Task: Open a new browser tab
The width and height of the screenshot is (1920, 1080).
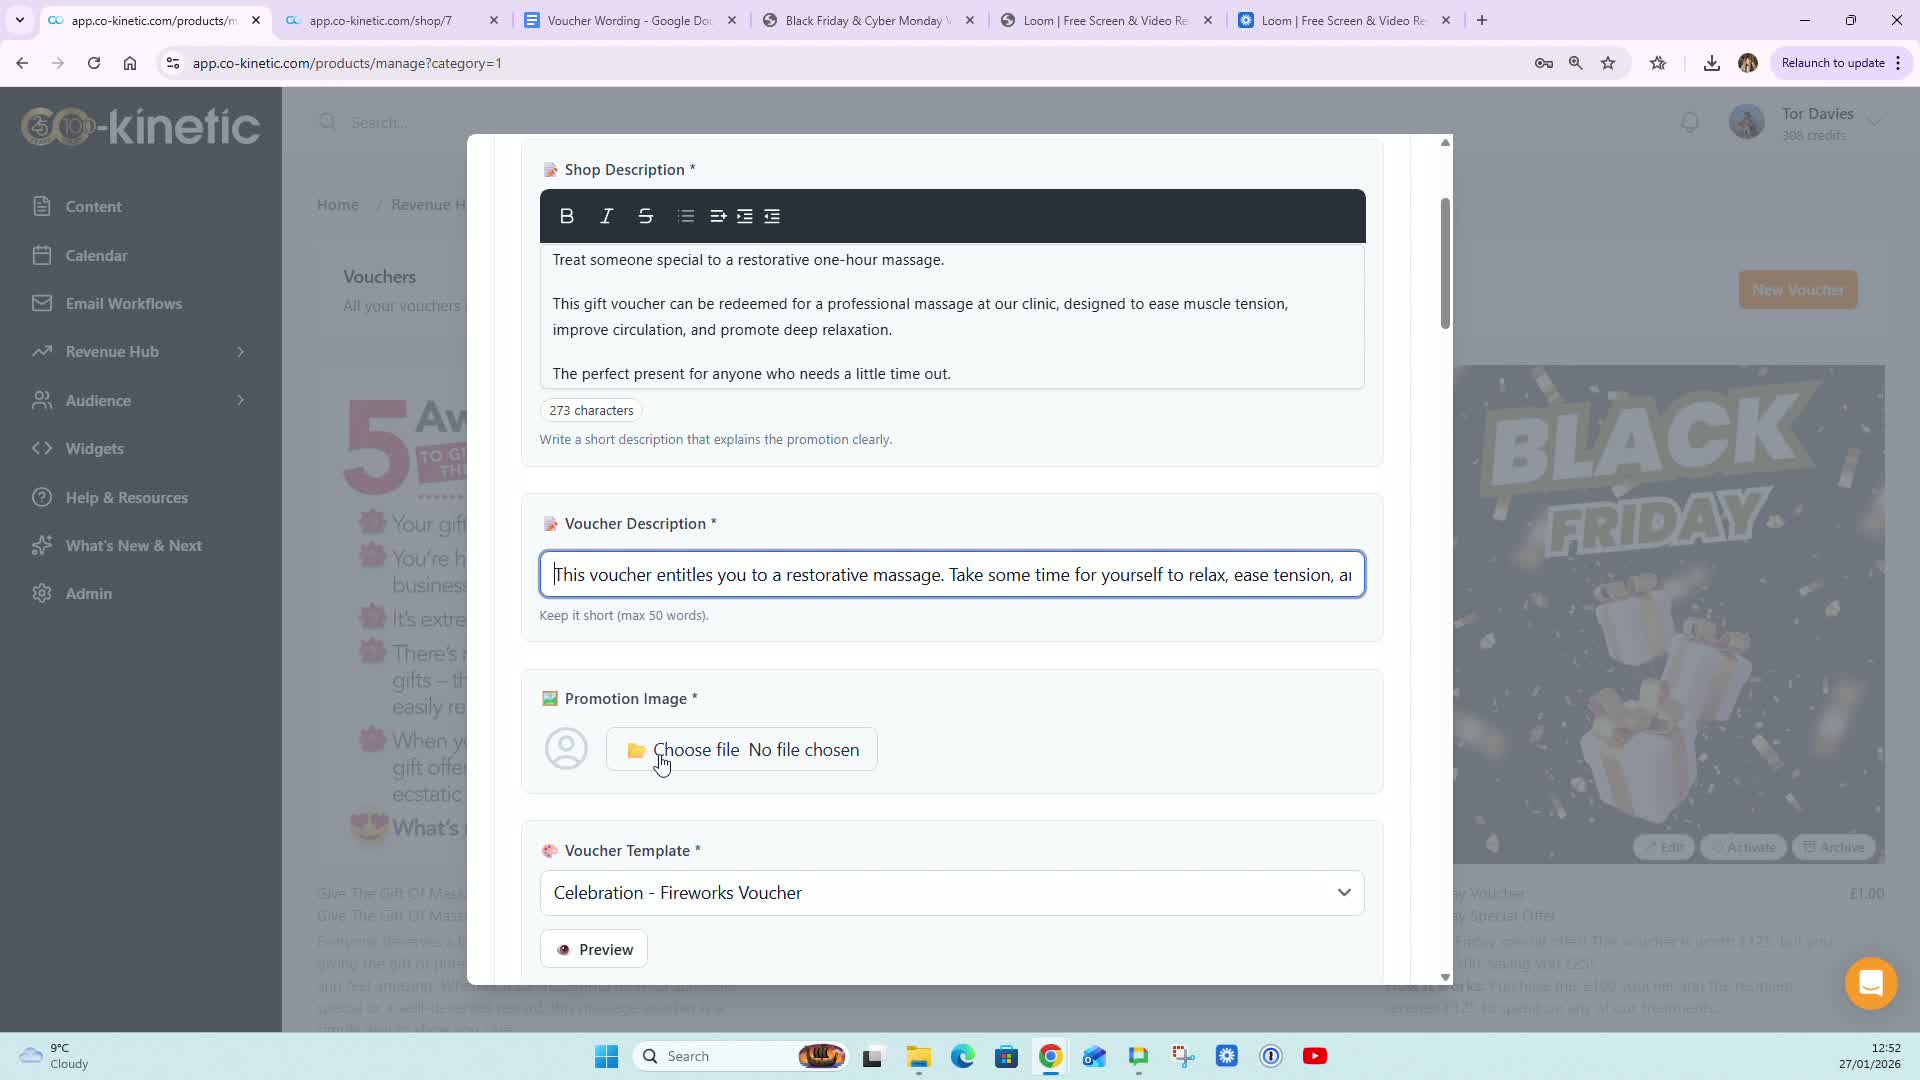Action: 1482,20
